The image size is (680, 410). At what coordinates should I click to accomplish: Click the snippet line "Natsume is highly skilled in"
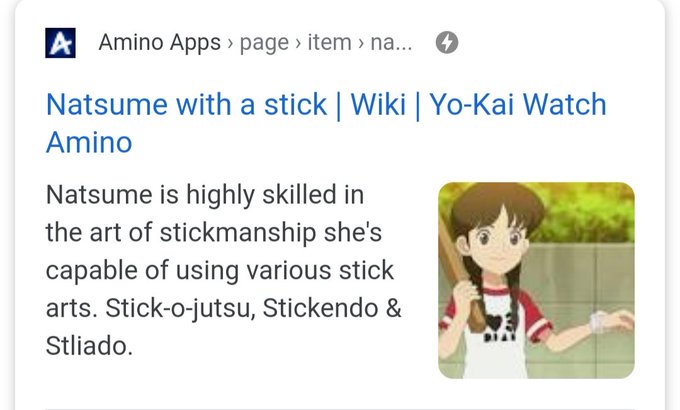[205, 194]
